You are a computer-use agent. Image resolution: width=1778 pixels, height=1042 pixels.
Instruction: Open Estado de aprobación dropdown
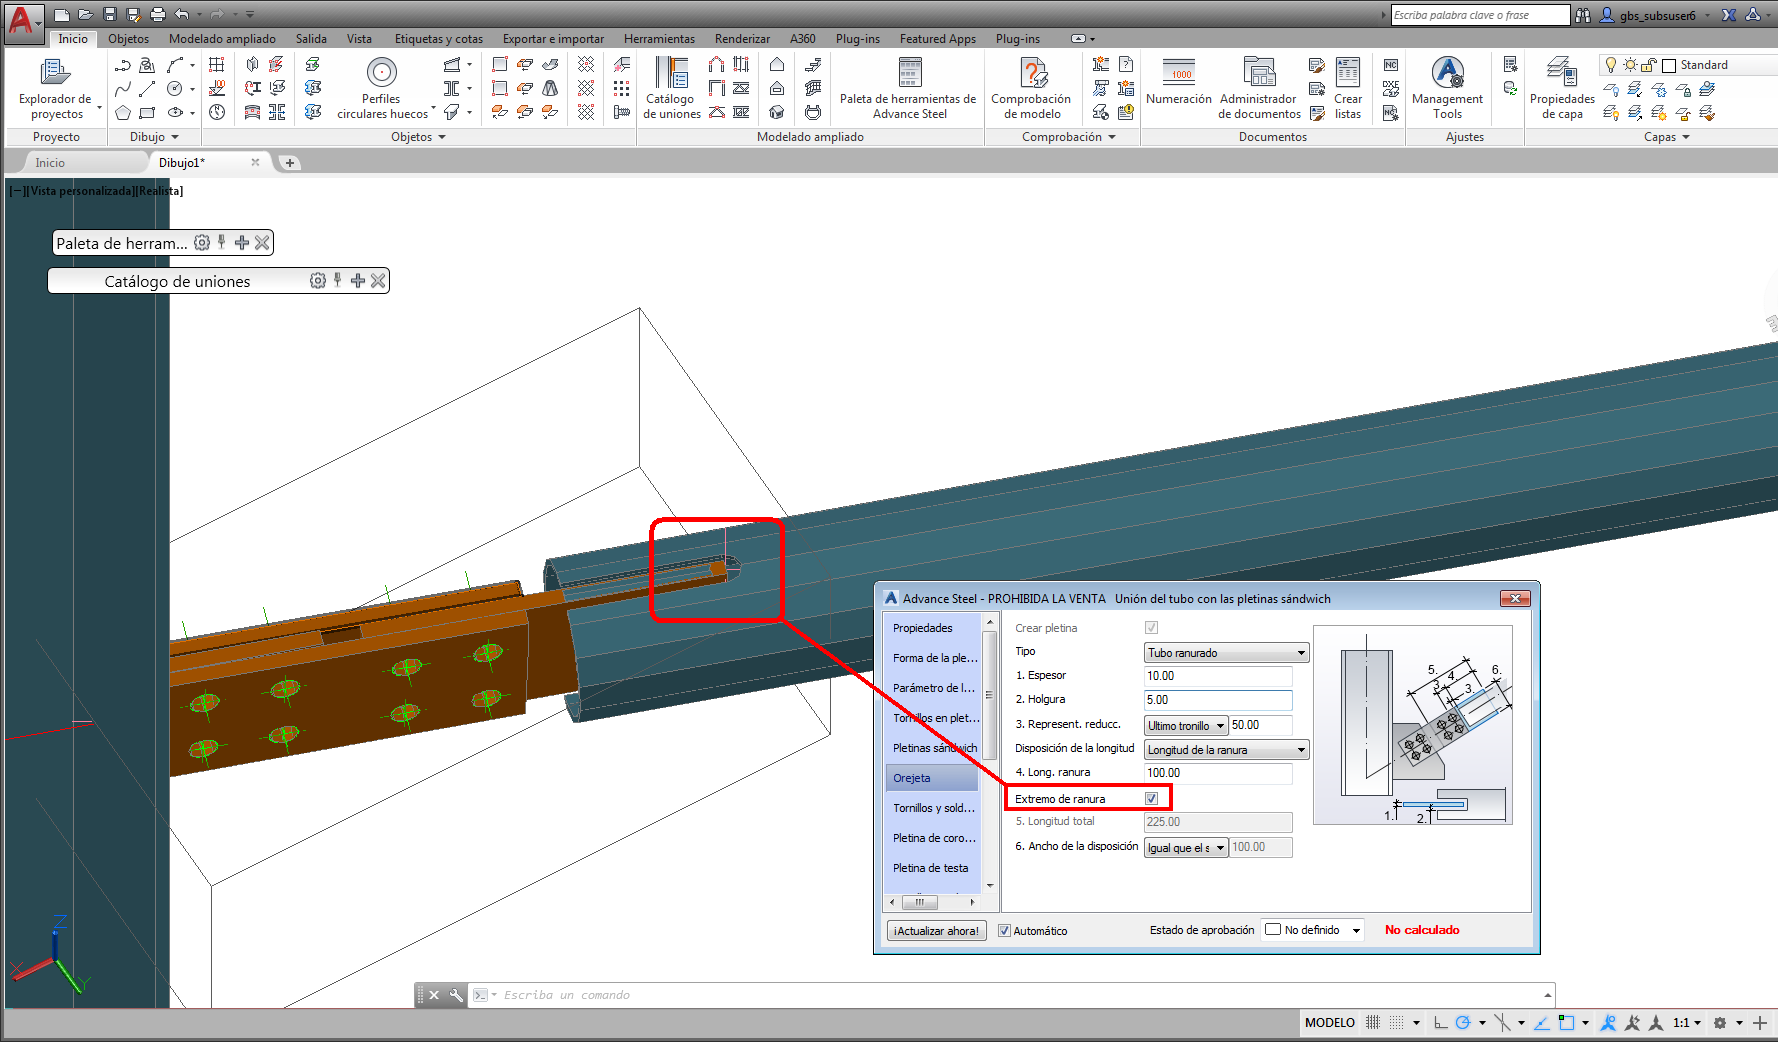pos(1312,930)
